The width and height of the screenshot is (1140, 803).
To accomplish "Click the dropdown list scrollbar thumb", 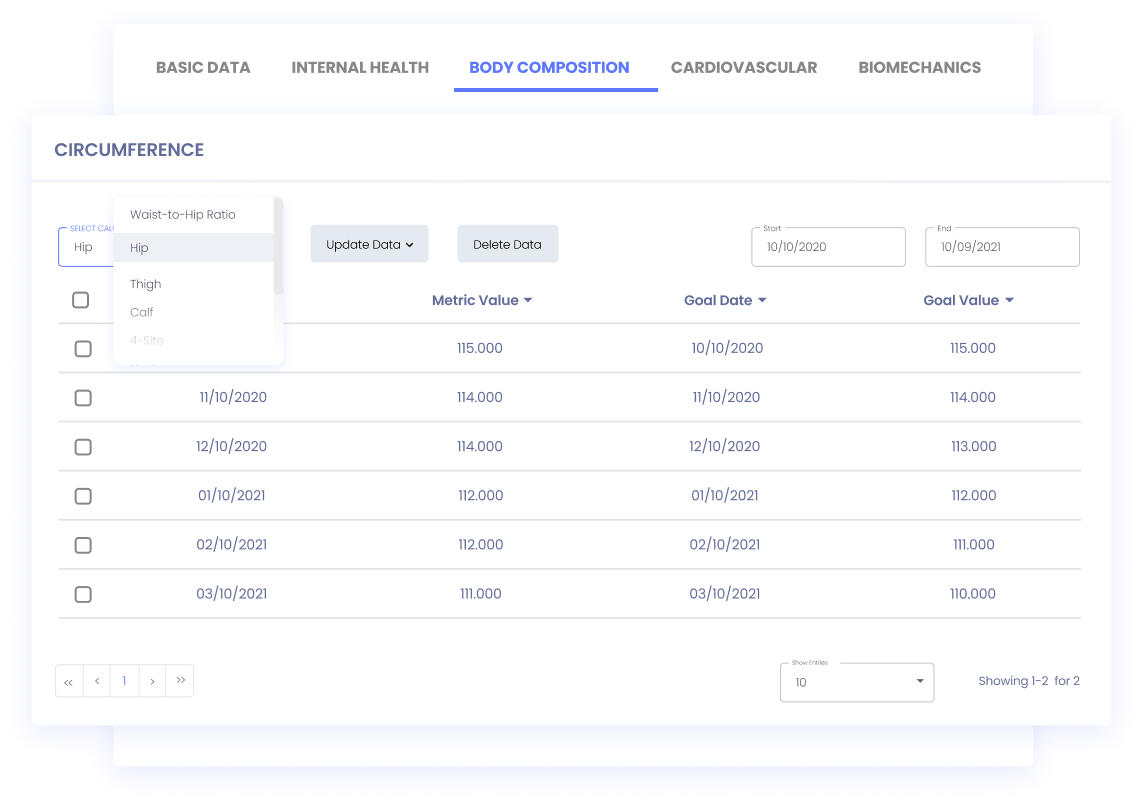I will click(x=278, y=246).
